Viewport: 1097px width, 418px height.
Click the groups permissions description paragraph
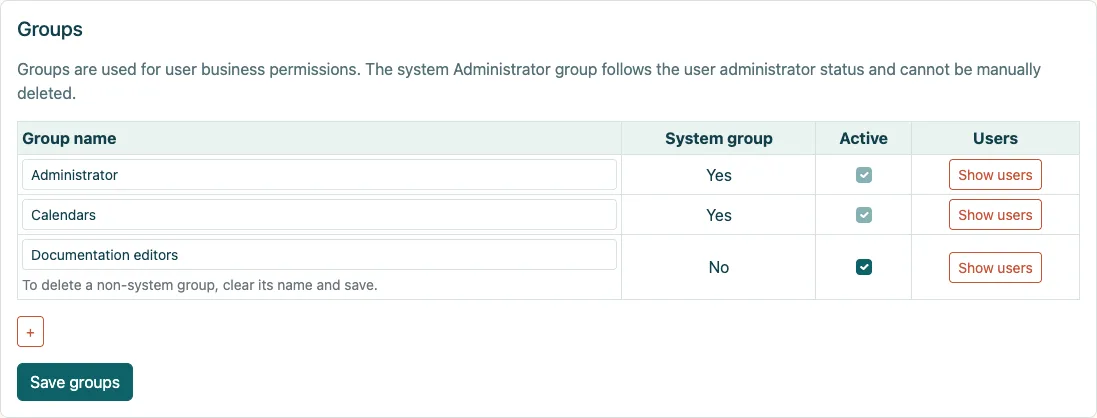tap(529, 81)
